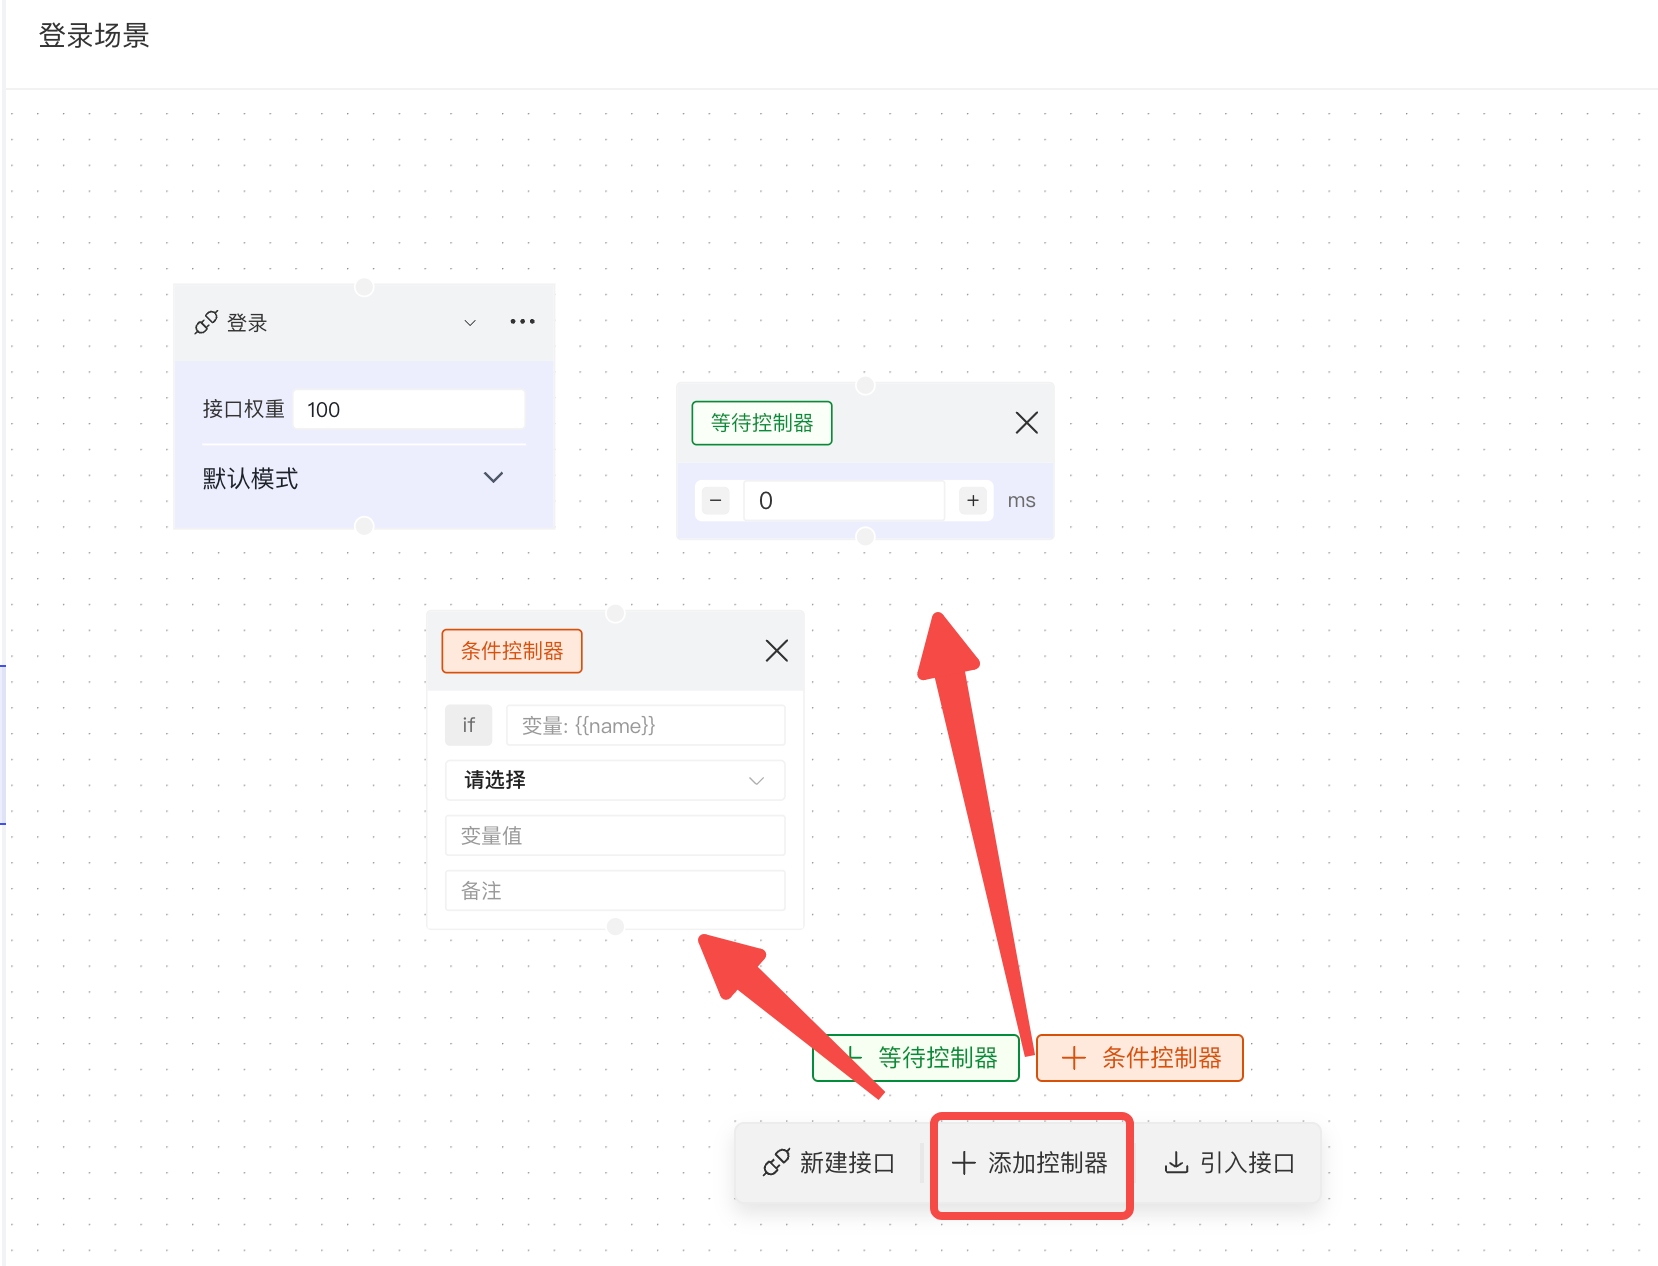Click the 等待控制器 tag on wait node
The height and width of the screenshot is (1266, 1658).
pos(762,423)
